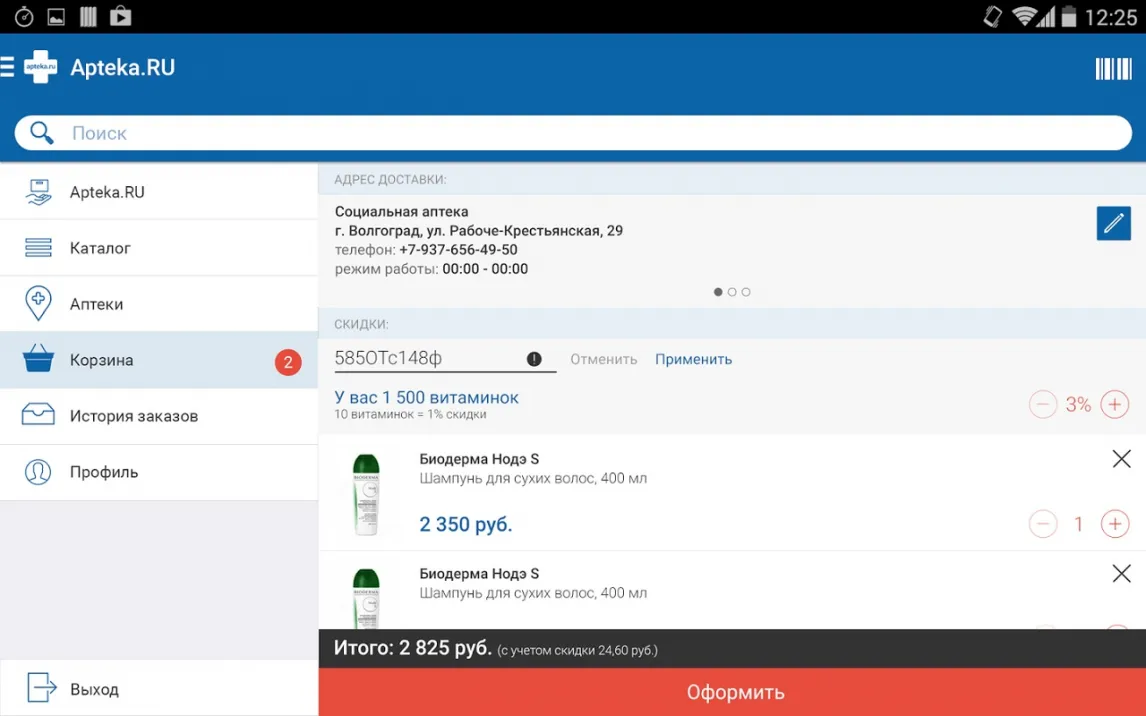The image size is (1146, 716).
Task: Click Применить to apply promo code
Action: (x=693, y=359)
